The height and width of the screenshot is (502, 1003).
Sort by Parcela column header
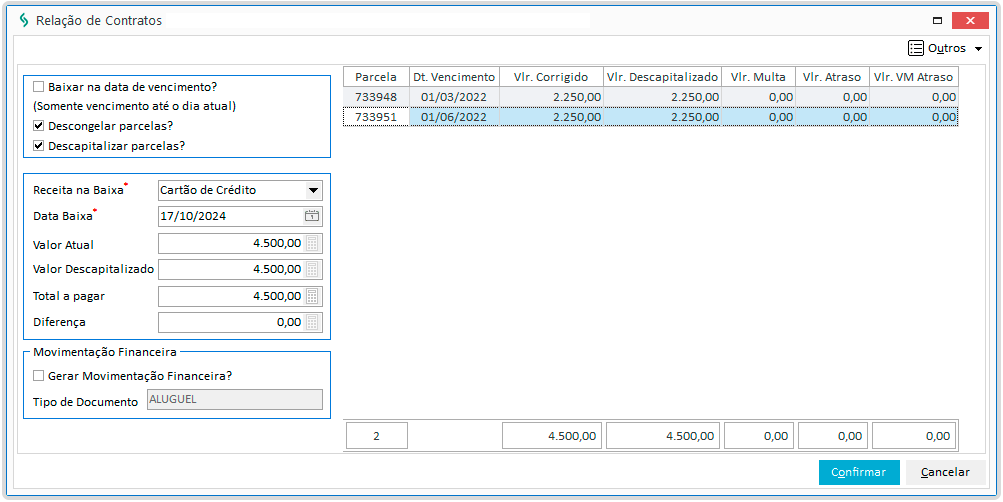point(376,77)
